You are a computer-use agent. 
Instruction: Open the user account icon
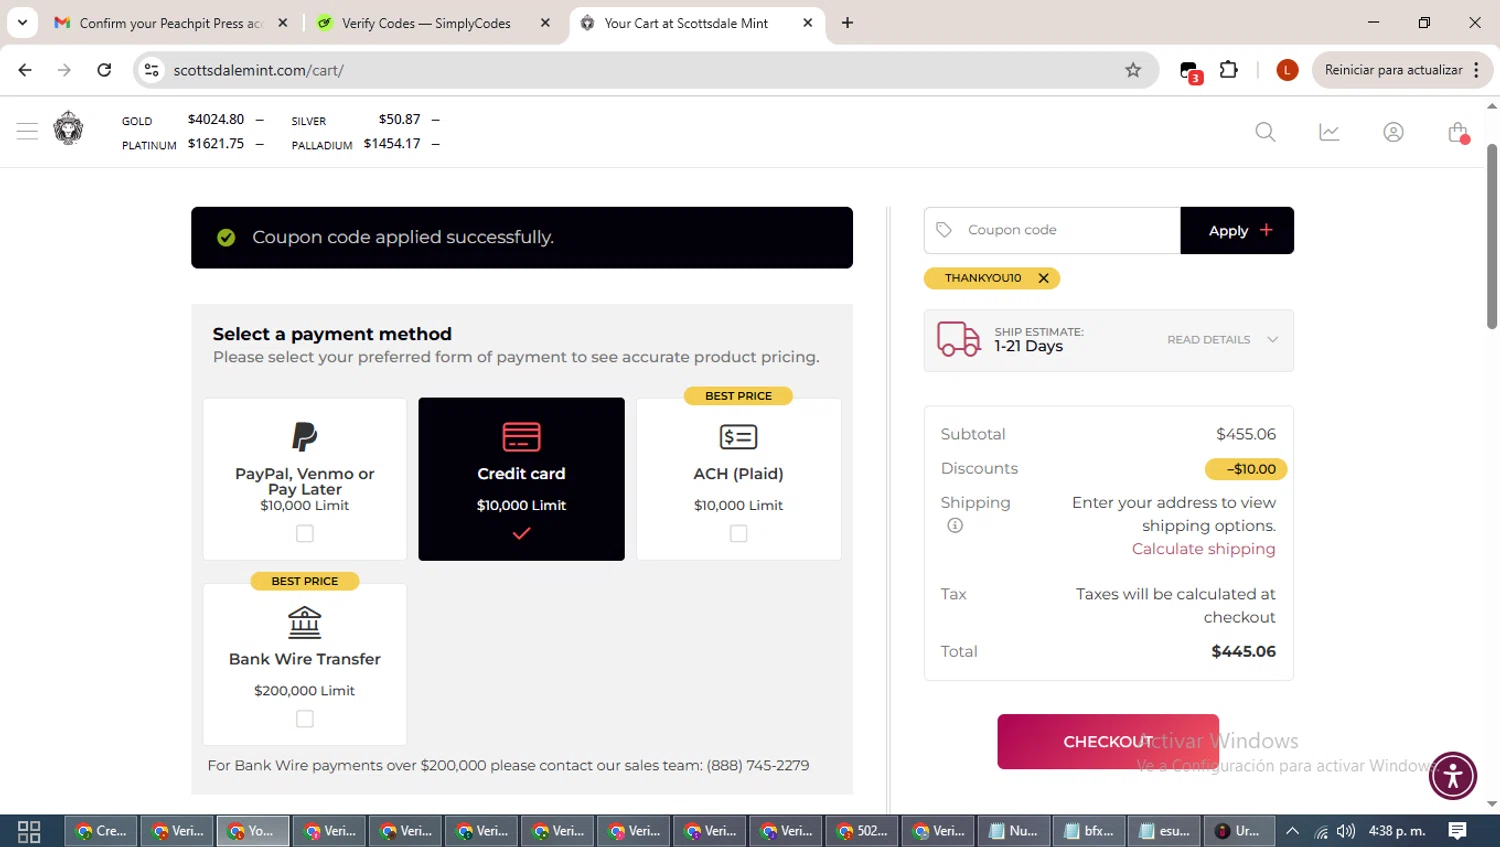(1393, 132)
